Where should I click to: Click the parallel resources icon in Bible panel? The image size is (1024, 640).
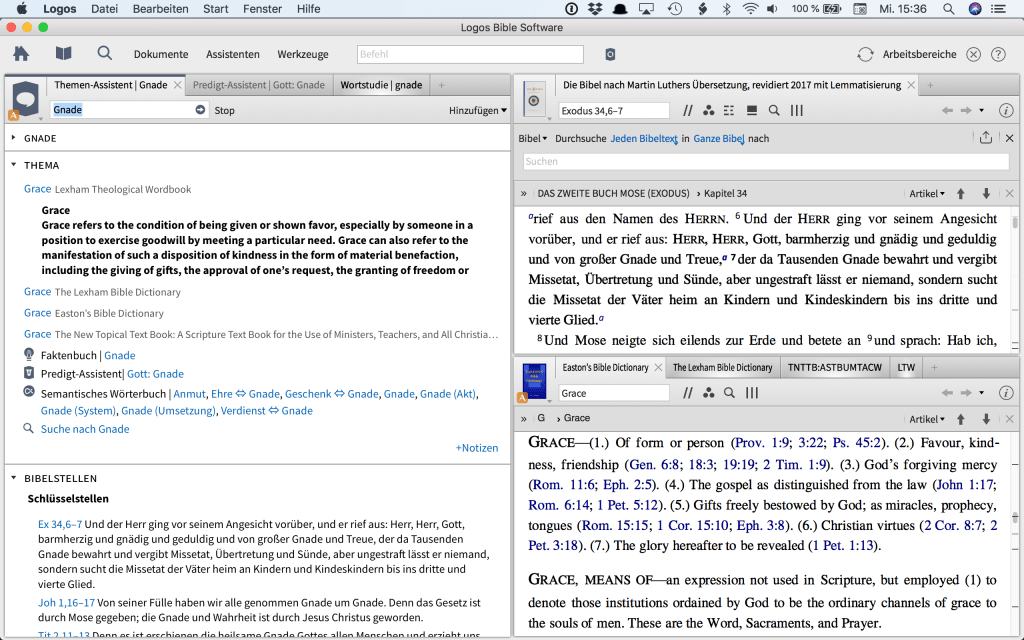[688, 110]
